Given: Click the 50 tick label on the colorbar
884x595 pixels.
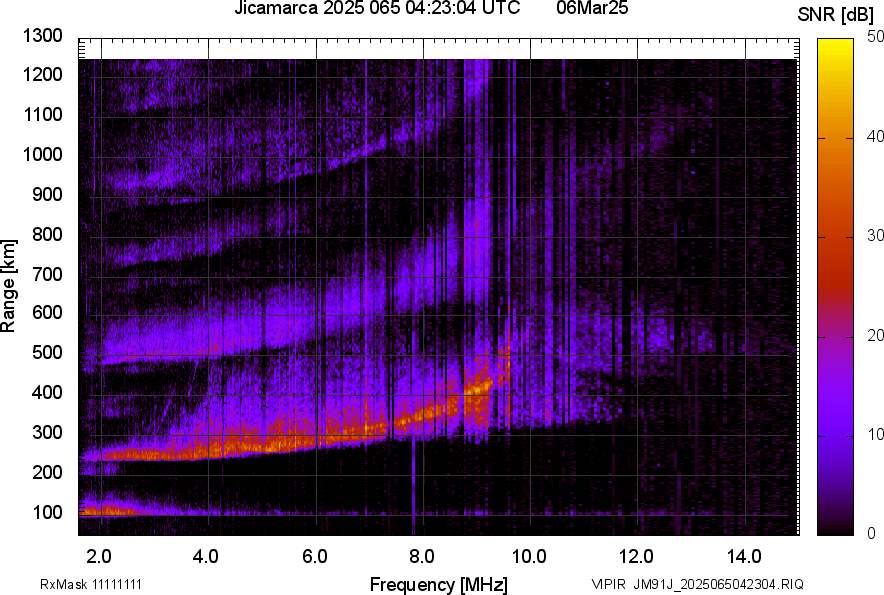Looking at the screenshot, I should 876,37.
